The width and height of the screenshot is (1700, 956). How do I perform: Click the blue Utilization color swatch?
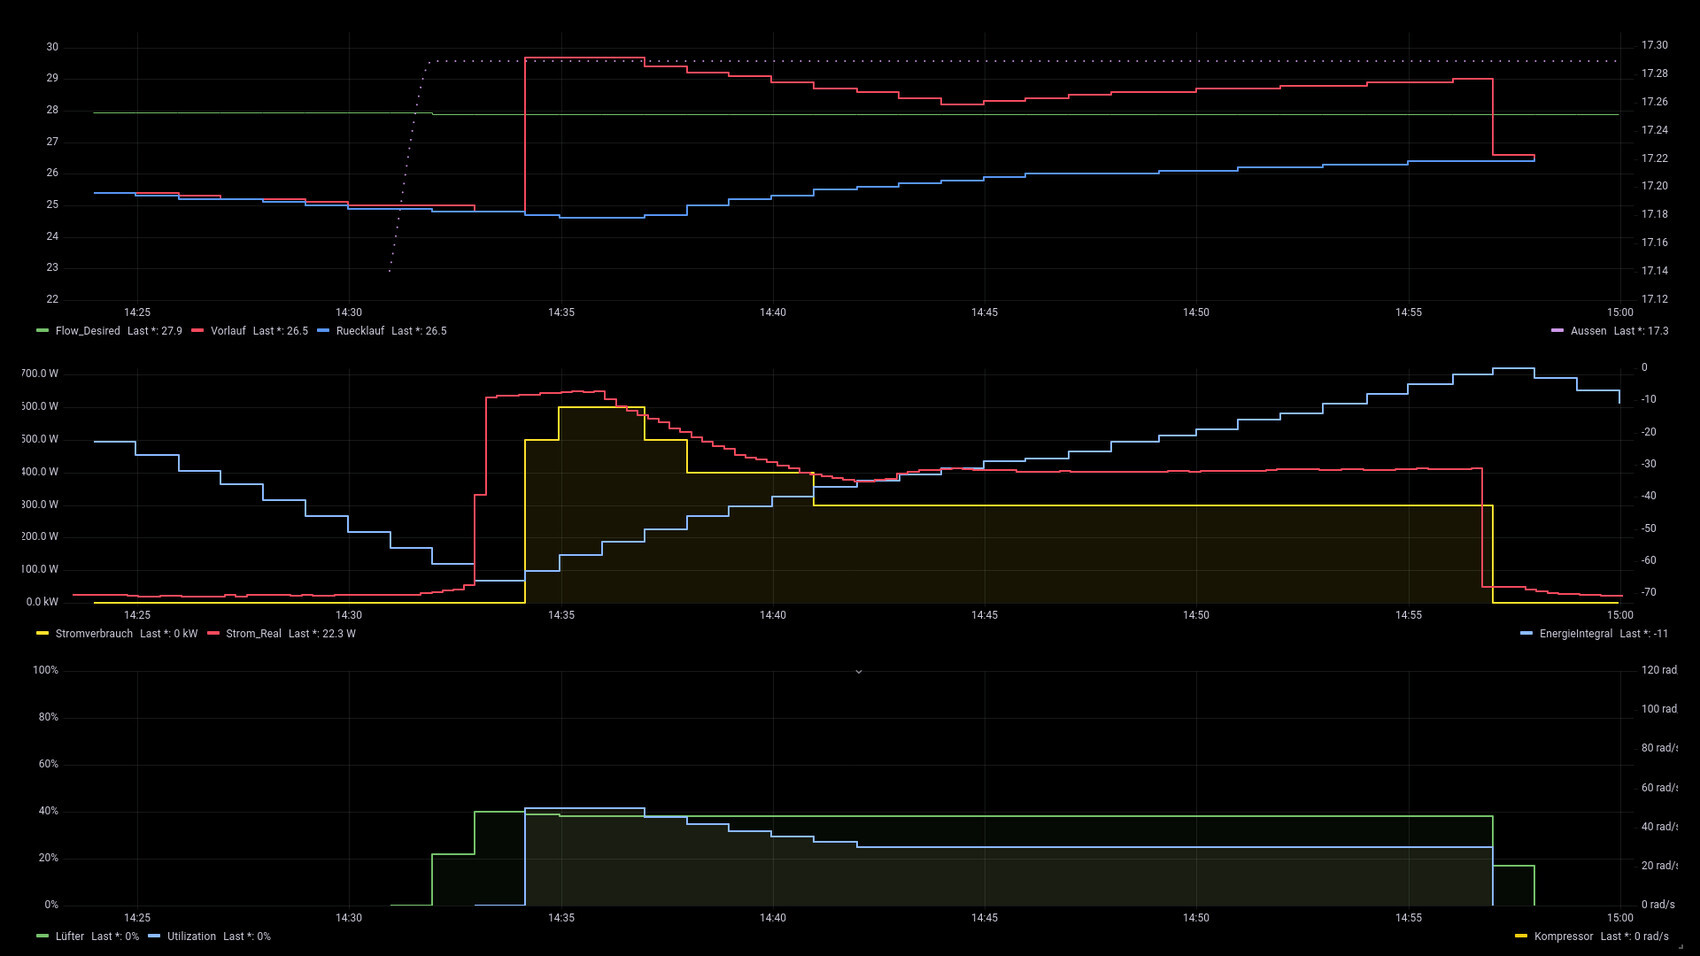click(x=154, y=937)
